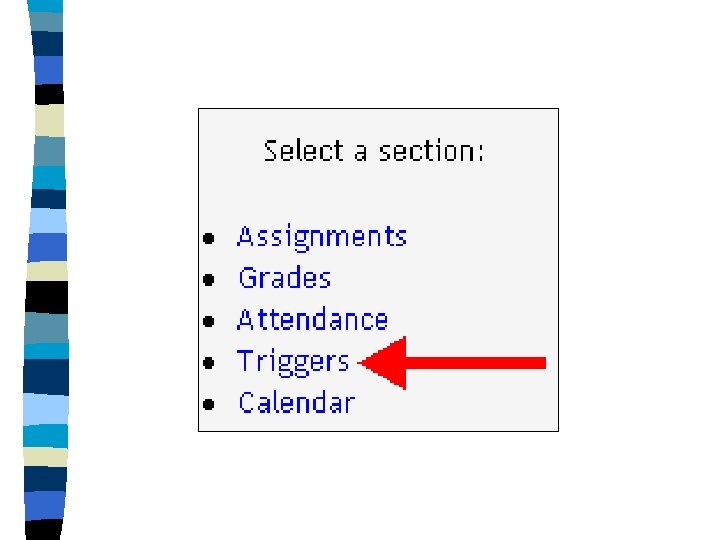Open the Assignments section link
Viewport: 720px width, 540px height.
pyautogui.click(x=322, y=237)
